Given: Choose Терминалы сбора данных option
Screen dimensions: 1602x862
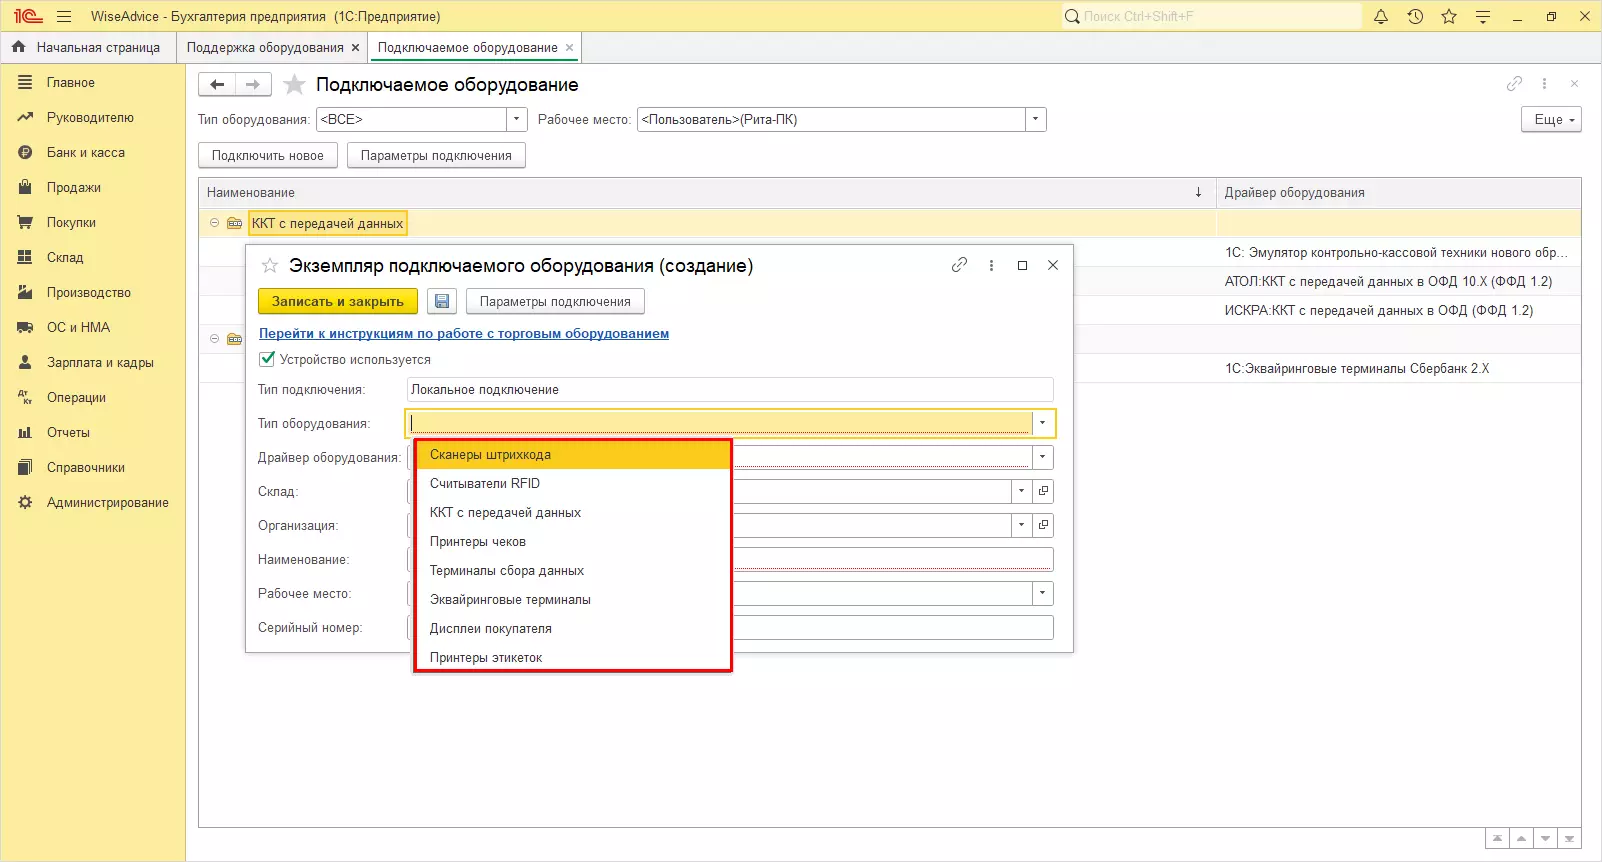Looking at the screenshot, I should coord(572,571).
